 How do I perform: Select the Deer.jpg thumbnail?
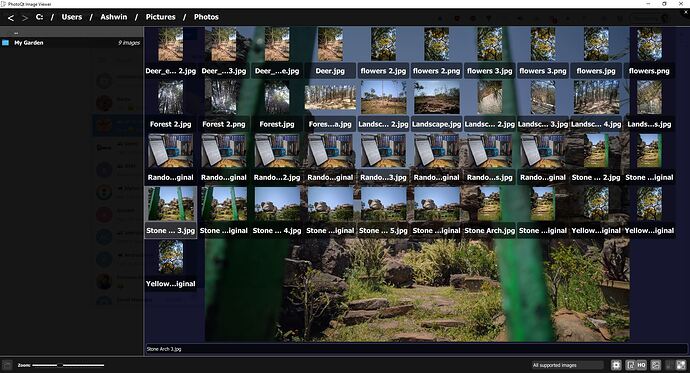point(330,52)
